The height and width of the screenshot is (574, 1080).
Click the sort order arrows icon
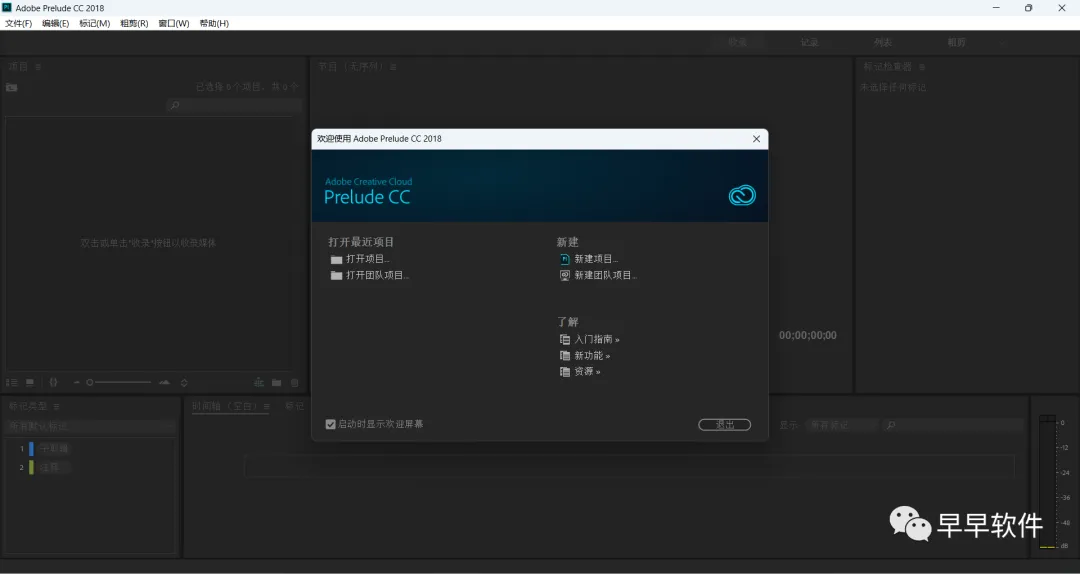184,382
